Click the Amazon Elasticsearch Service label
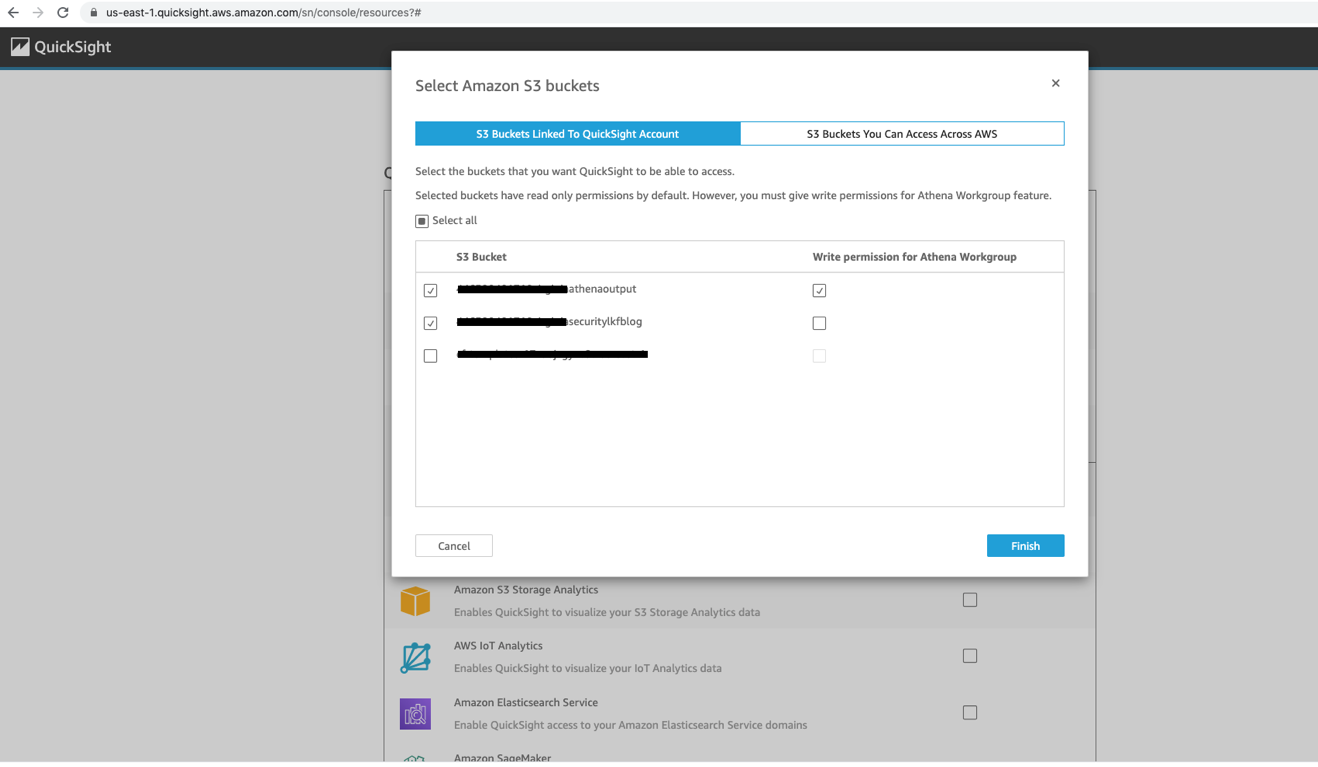 tap(526, 703)
